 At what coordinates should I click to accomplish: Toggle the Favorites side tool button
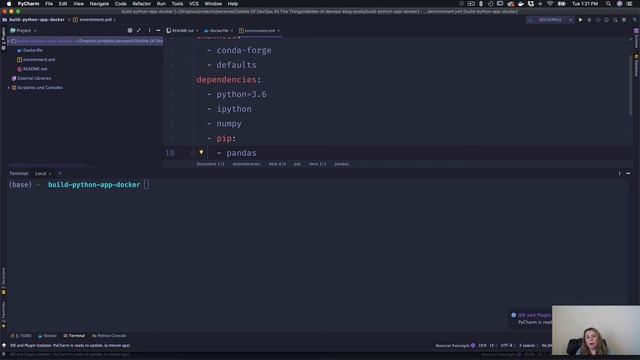3,314
